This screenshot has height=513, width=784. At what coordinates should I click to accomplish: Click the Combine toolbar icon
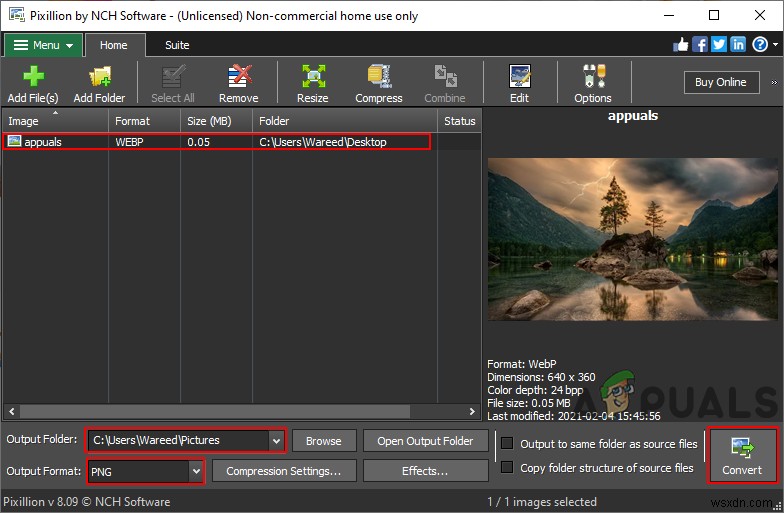click(x=445, y=76)
